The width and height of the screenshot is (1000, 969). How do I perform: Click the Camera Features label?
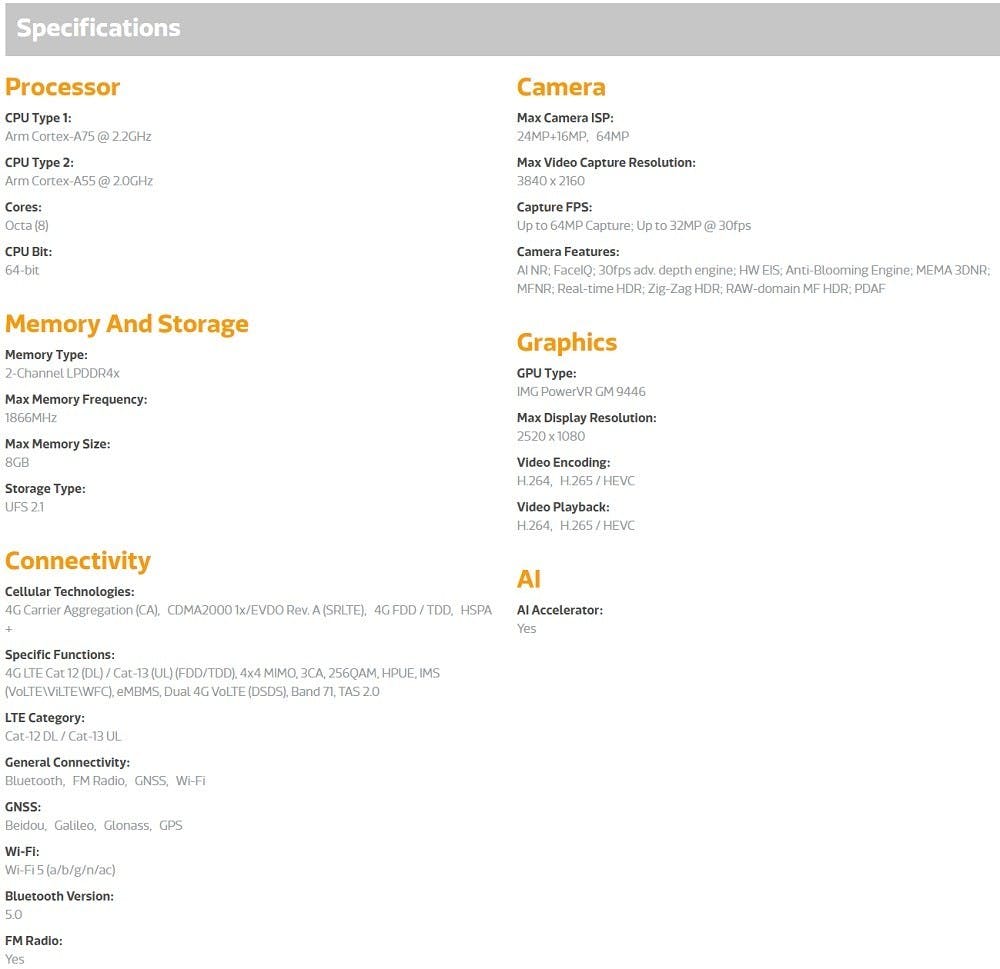click(568, 252)
